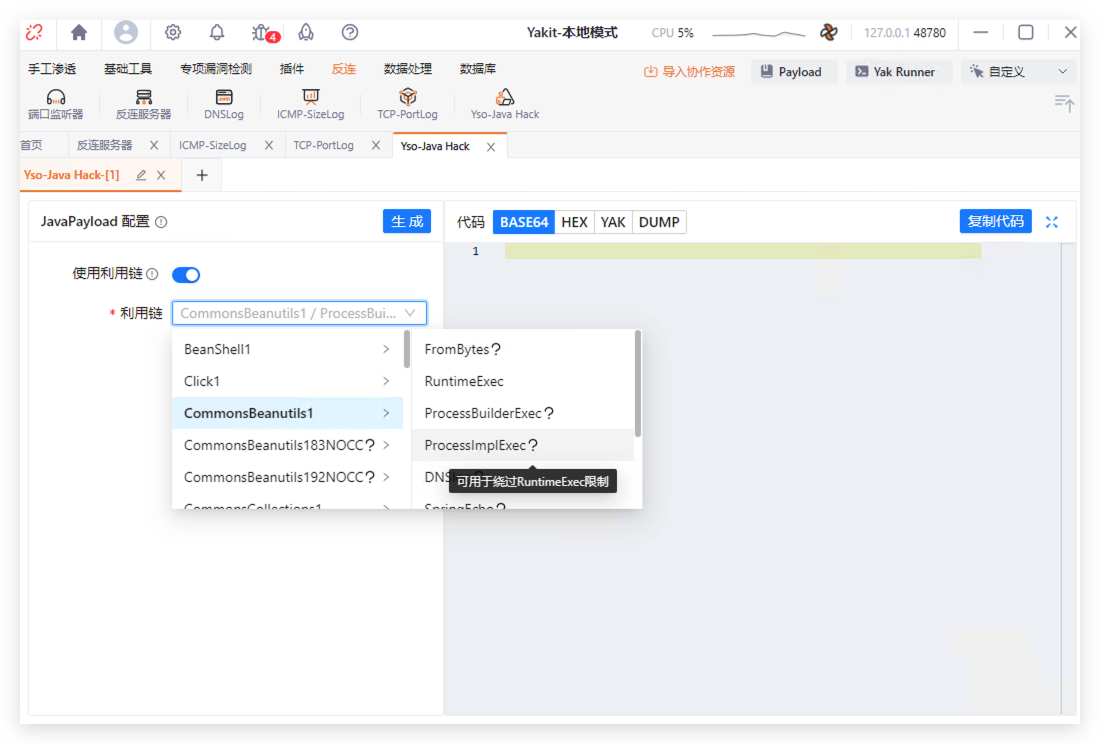This screenshot has width=1100, height=744.
Task: Open the Yso-Java Hack tool icon
Action: [504, 104]
